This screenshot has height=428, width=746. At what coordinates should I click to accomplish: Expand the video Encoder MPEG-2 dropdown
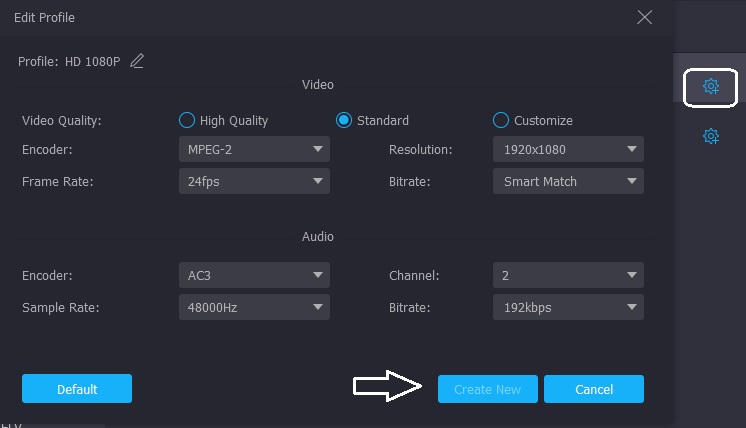coord(254,149)
